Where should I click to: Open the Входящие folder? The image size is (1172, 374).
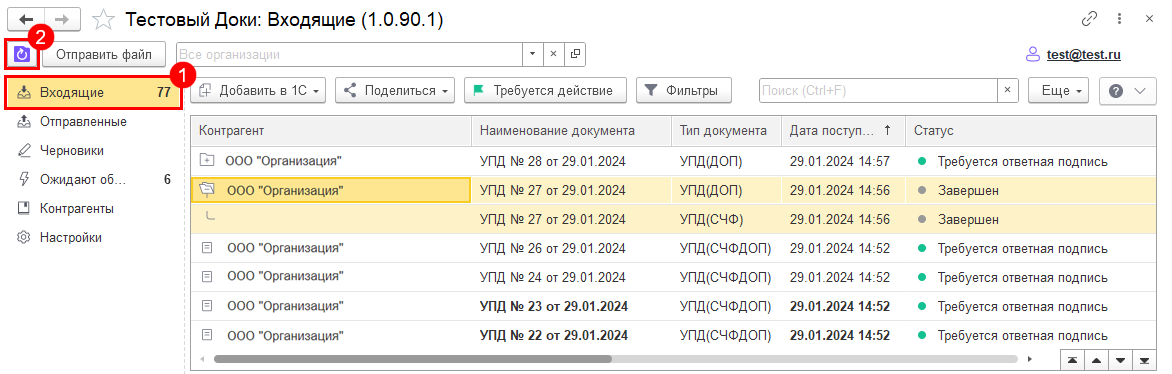pos(93,92)
